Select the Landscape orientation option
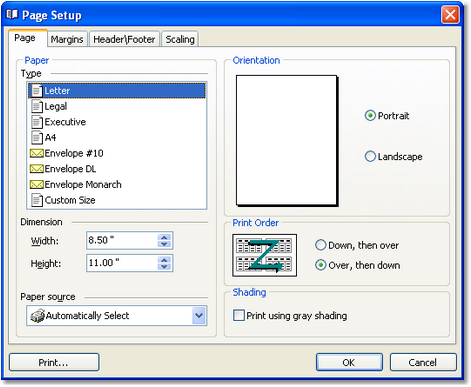 click(x=370, y=156)
